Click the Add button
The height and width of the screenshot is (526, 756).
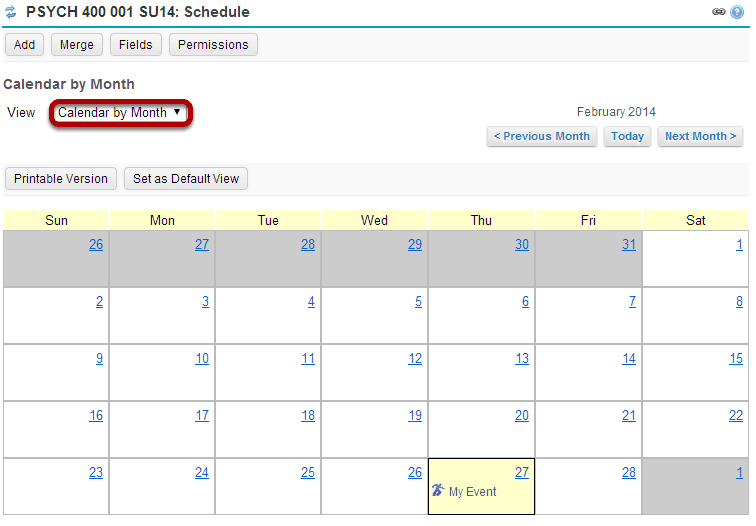pos(25,45)
